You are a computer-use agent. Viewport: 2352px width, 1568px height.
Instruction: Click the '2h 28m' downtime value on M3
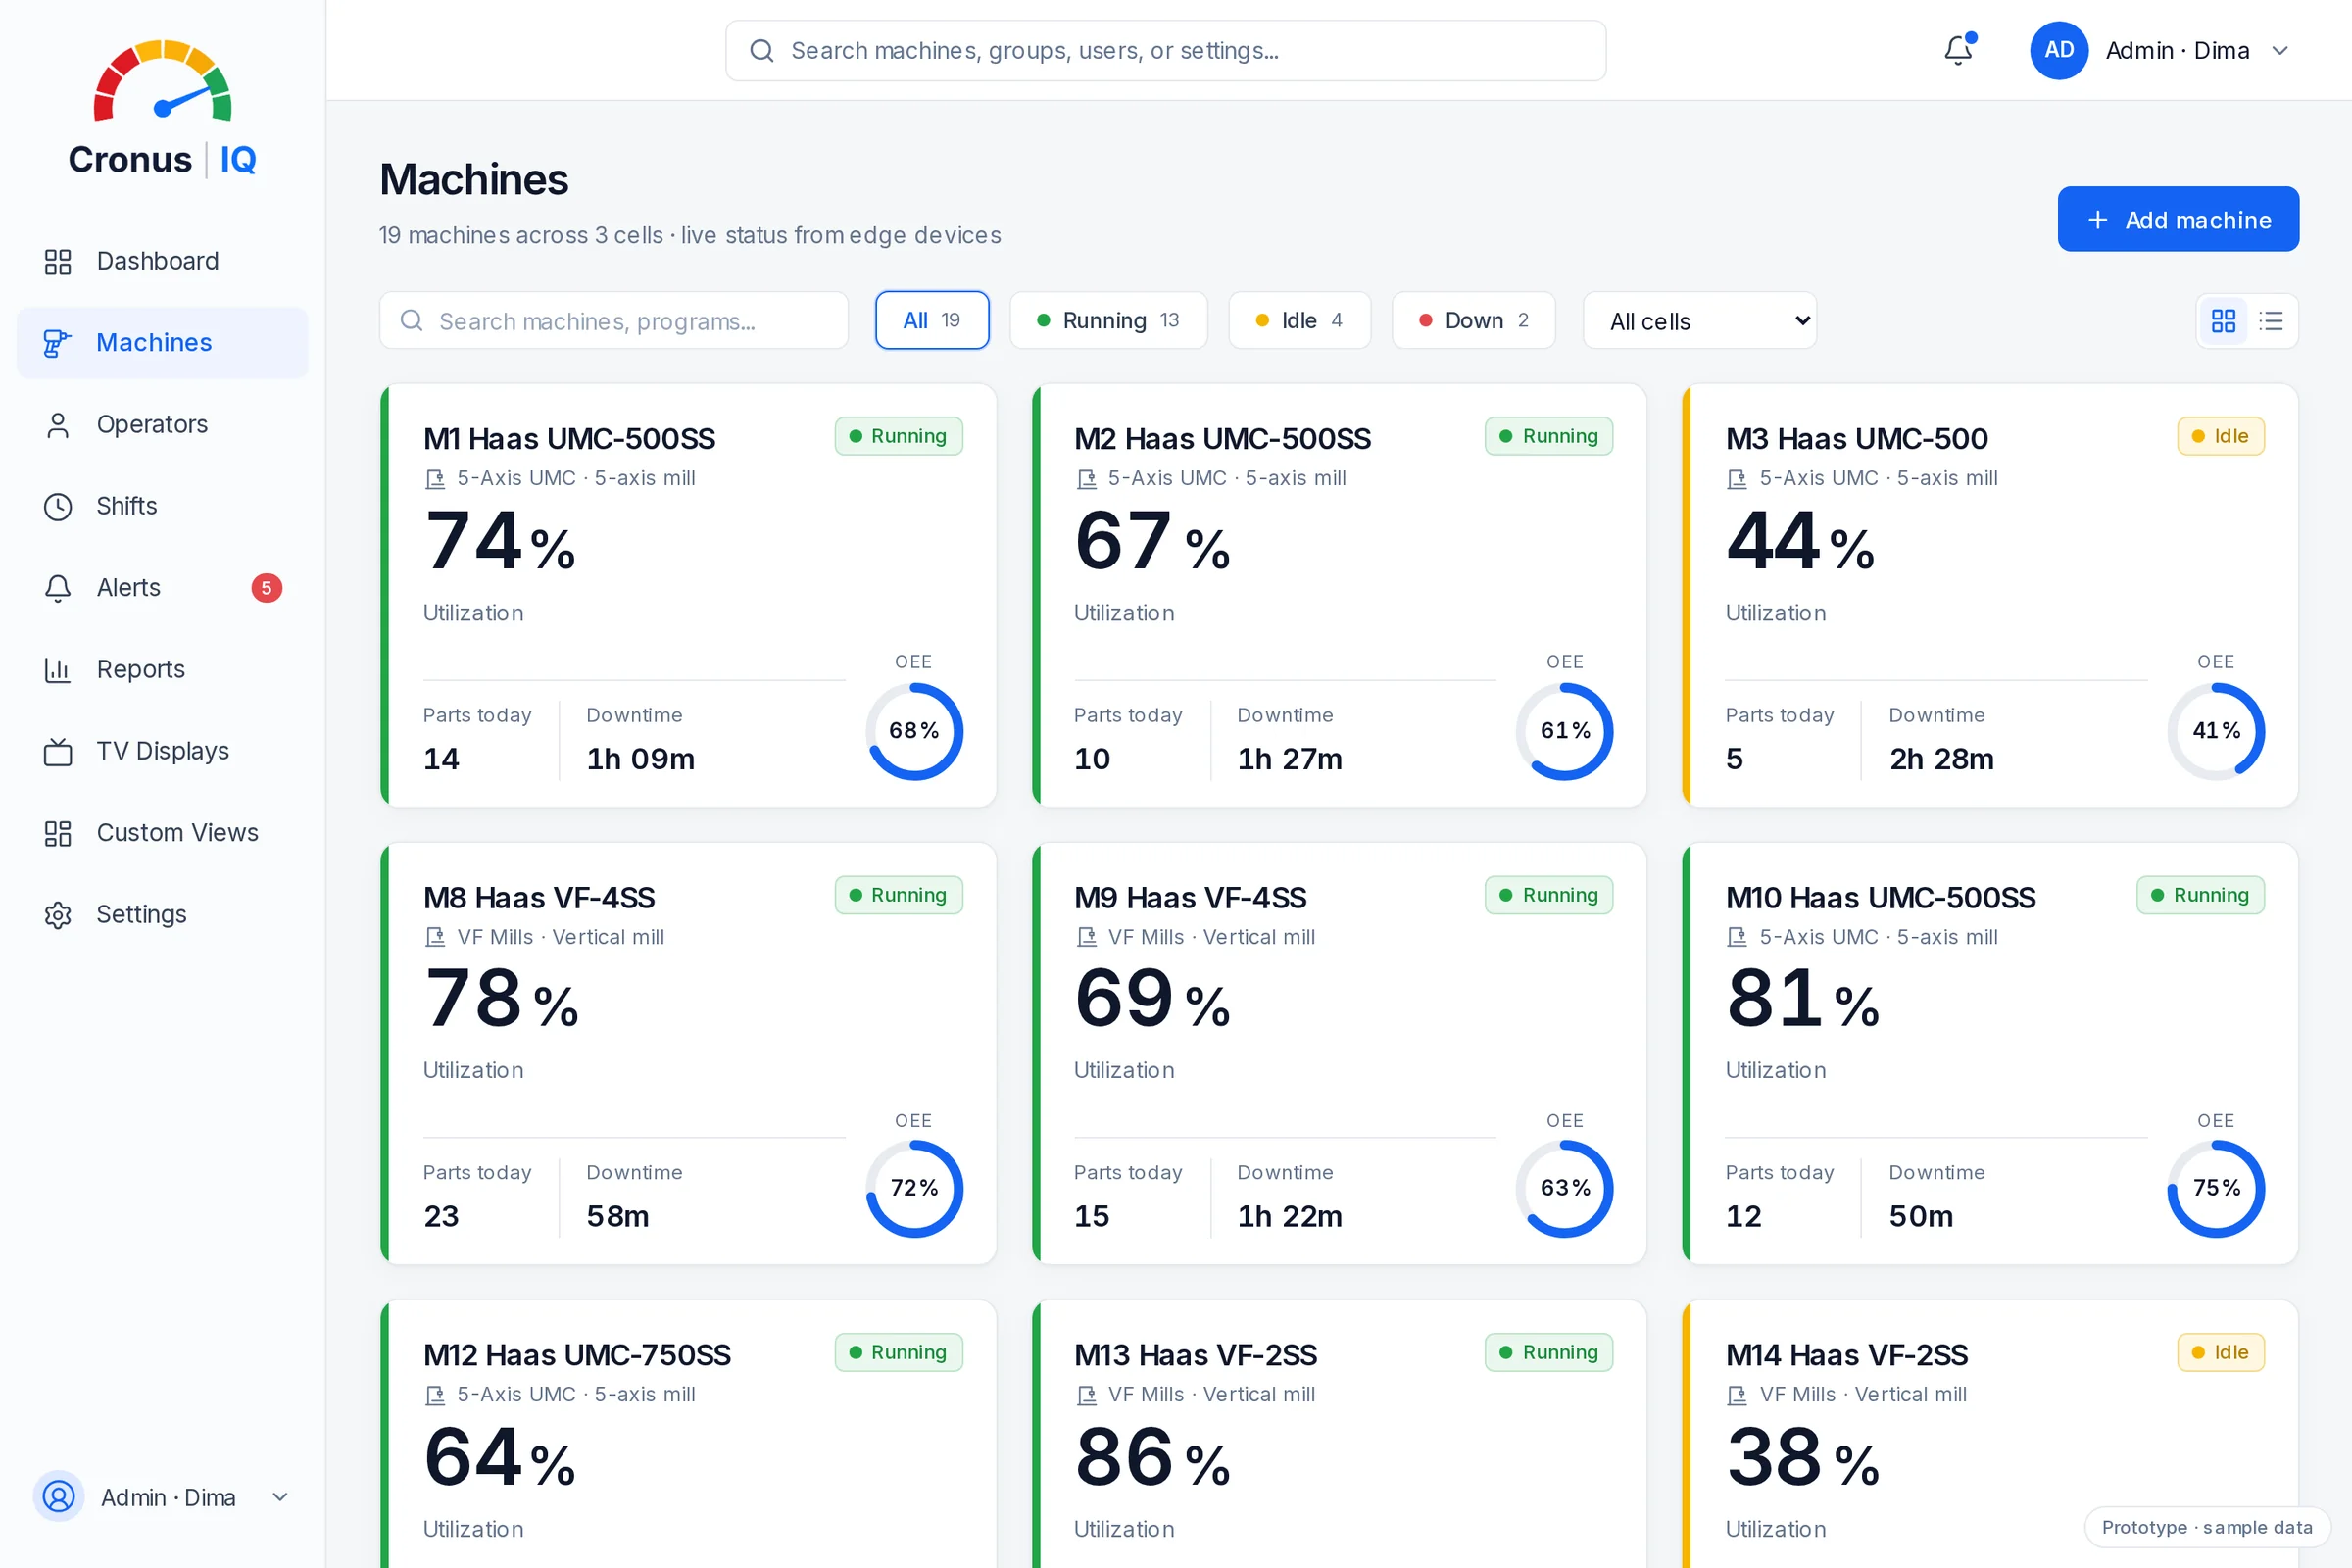point(1941,759)
